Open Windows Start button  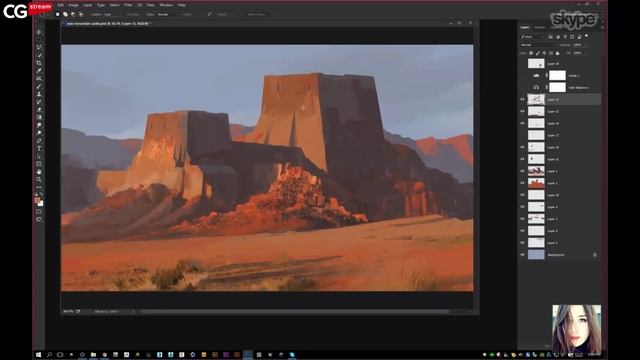(x=38, y=355)
